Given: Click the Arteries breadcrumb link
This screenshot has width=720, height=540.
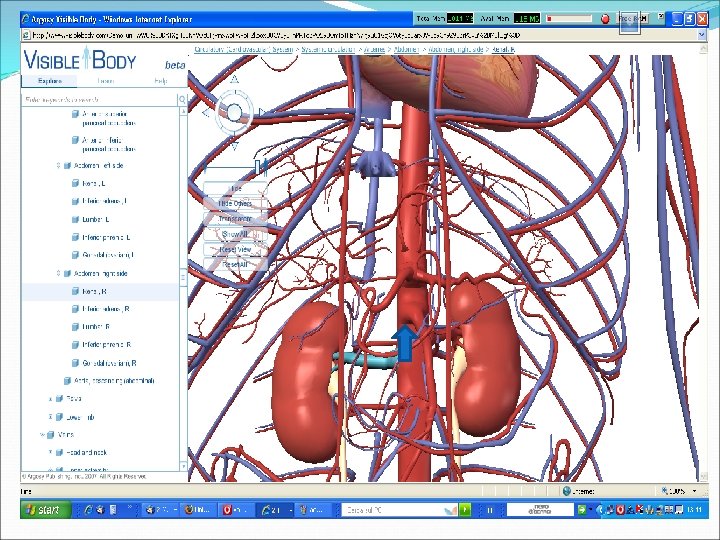Looking at the screenshot, I should click(x=374, y=49).
